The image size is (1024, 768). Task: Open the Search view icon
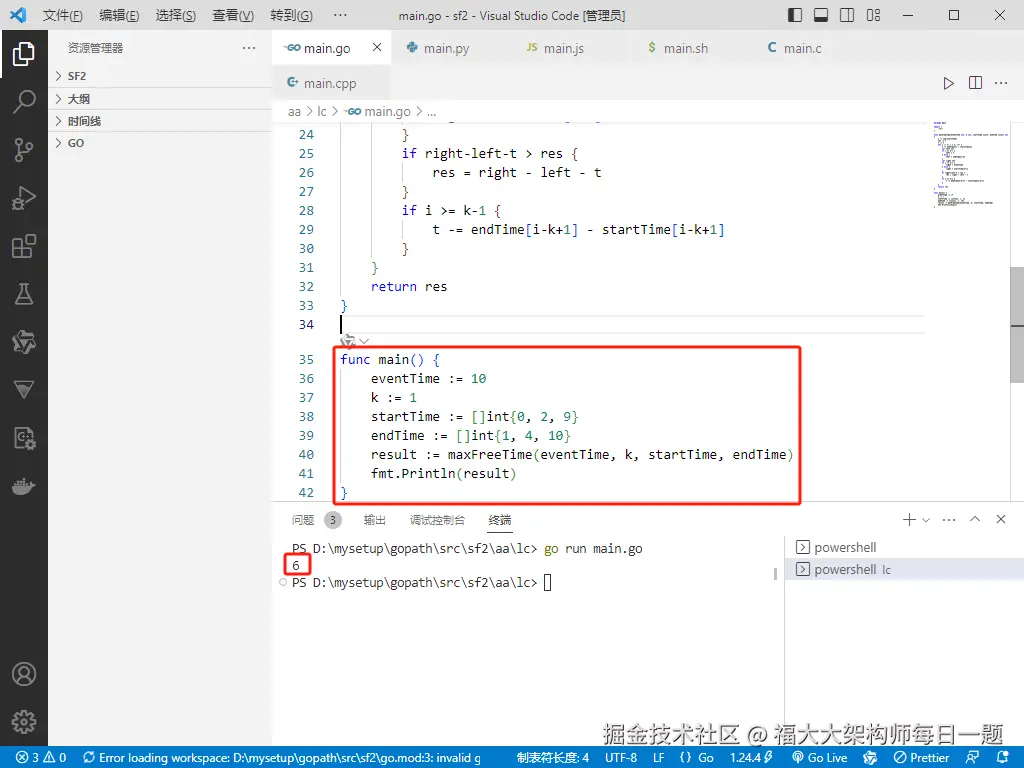24,102
